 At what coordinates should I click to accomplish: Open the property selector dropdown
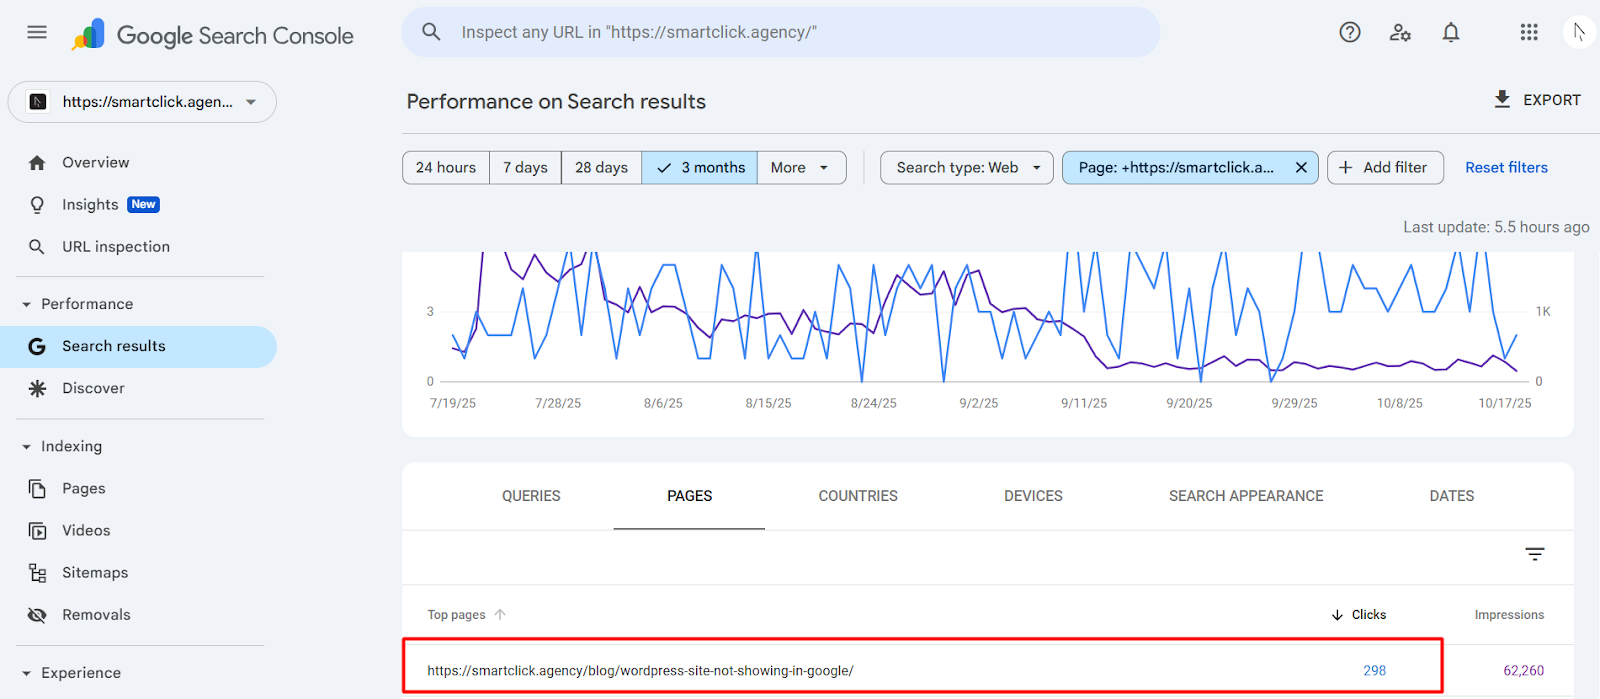pyautogui.click(x=142, y=102)
